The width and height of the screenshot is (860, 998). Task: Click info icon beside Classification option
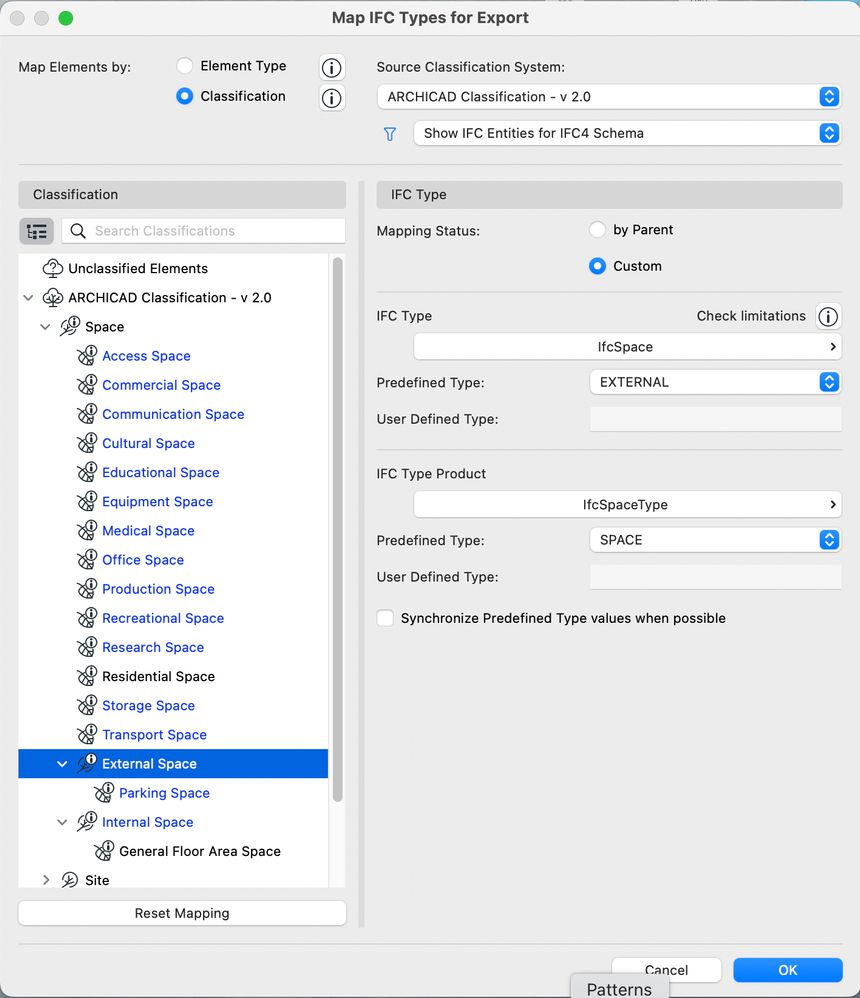332,98
